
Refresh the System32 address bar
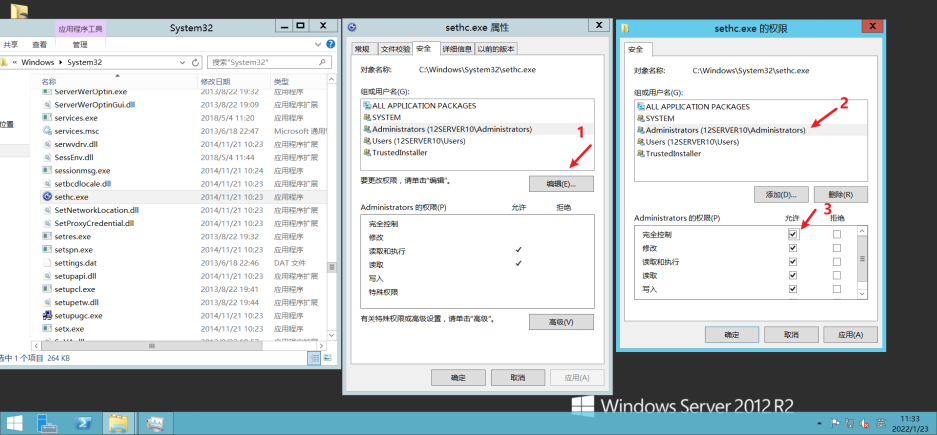195,62
